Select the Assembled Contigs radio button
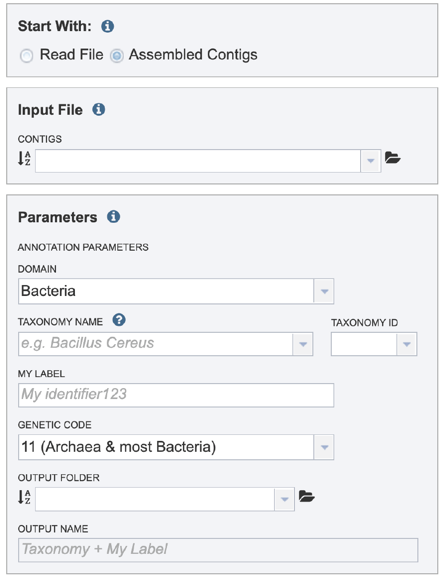This screenshot has height=579, width=447. coord(117,56)
